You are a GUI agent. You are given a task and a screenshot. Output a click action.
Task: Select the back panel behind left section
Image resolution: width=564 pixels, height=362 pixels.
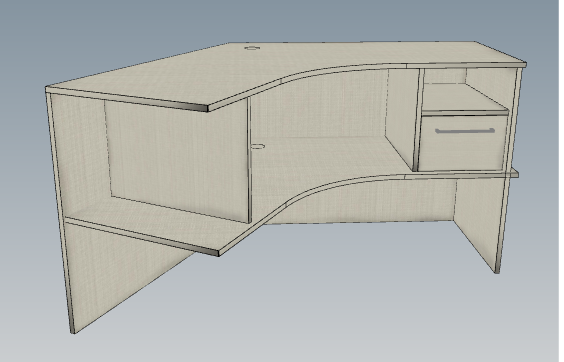pos(178,158)
